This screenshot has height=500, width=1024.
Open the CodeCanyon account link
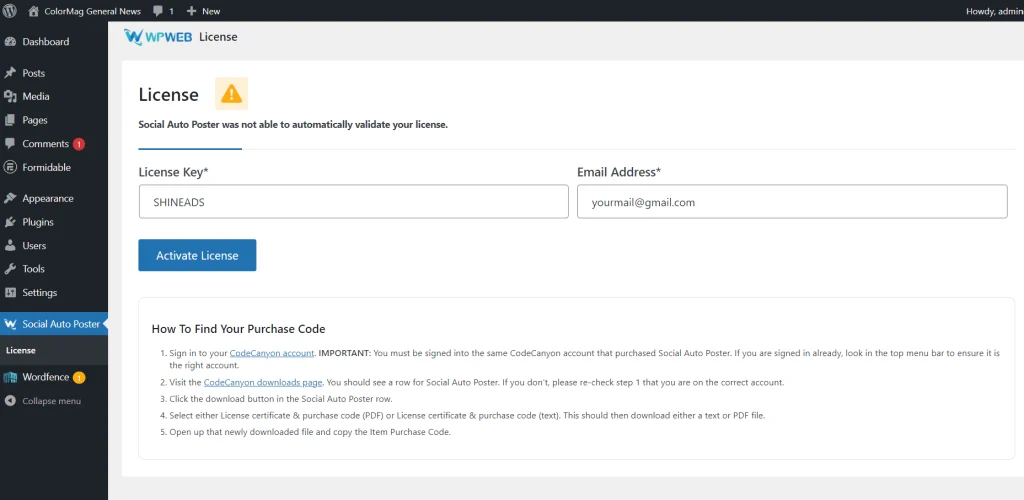(x=272, y=353)
